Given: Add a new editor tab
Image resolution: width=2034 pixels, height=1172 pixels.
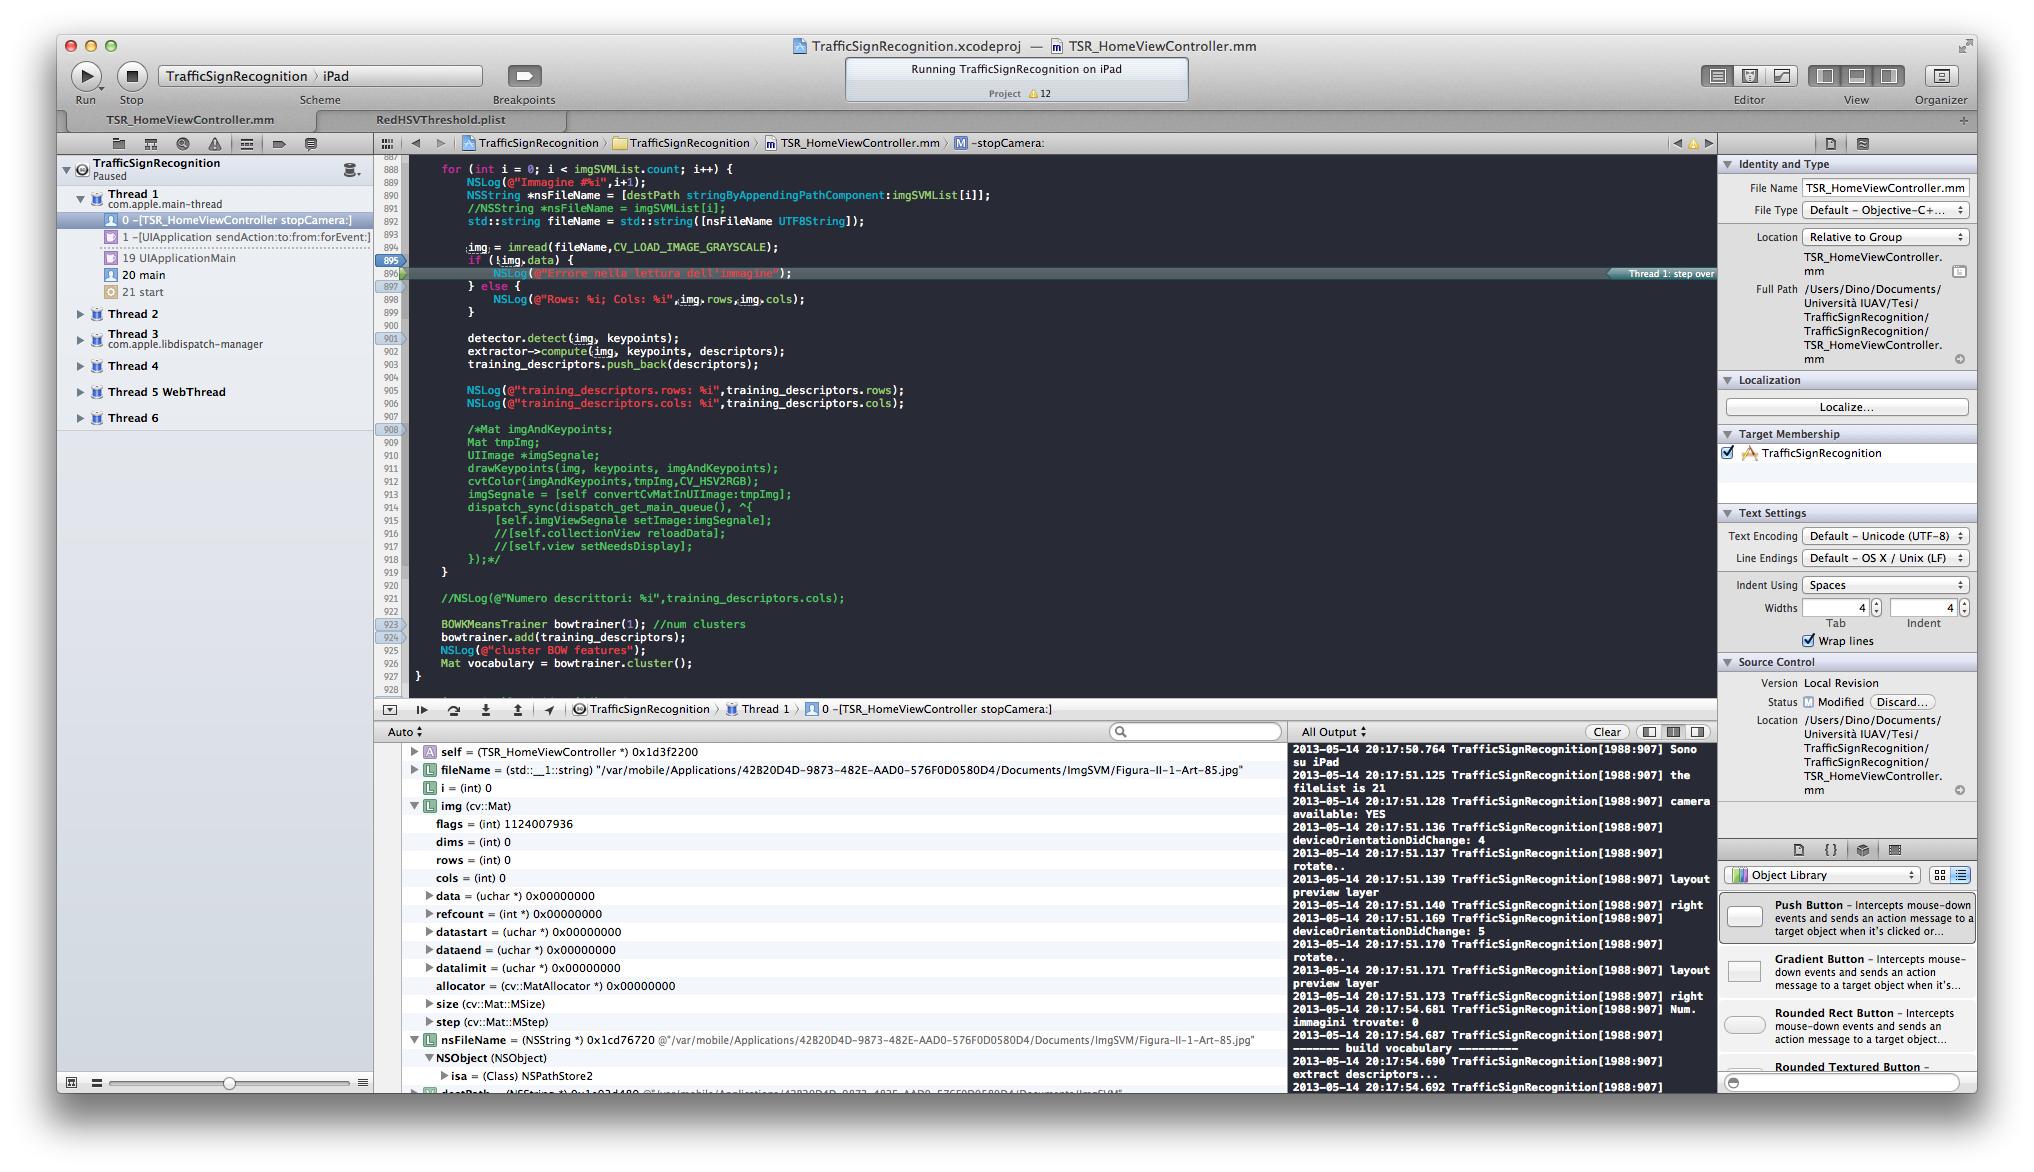Looking at the screenshot, I should (1963, 121).
